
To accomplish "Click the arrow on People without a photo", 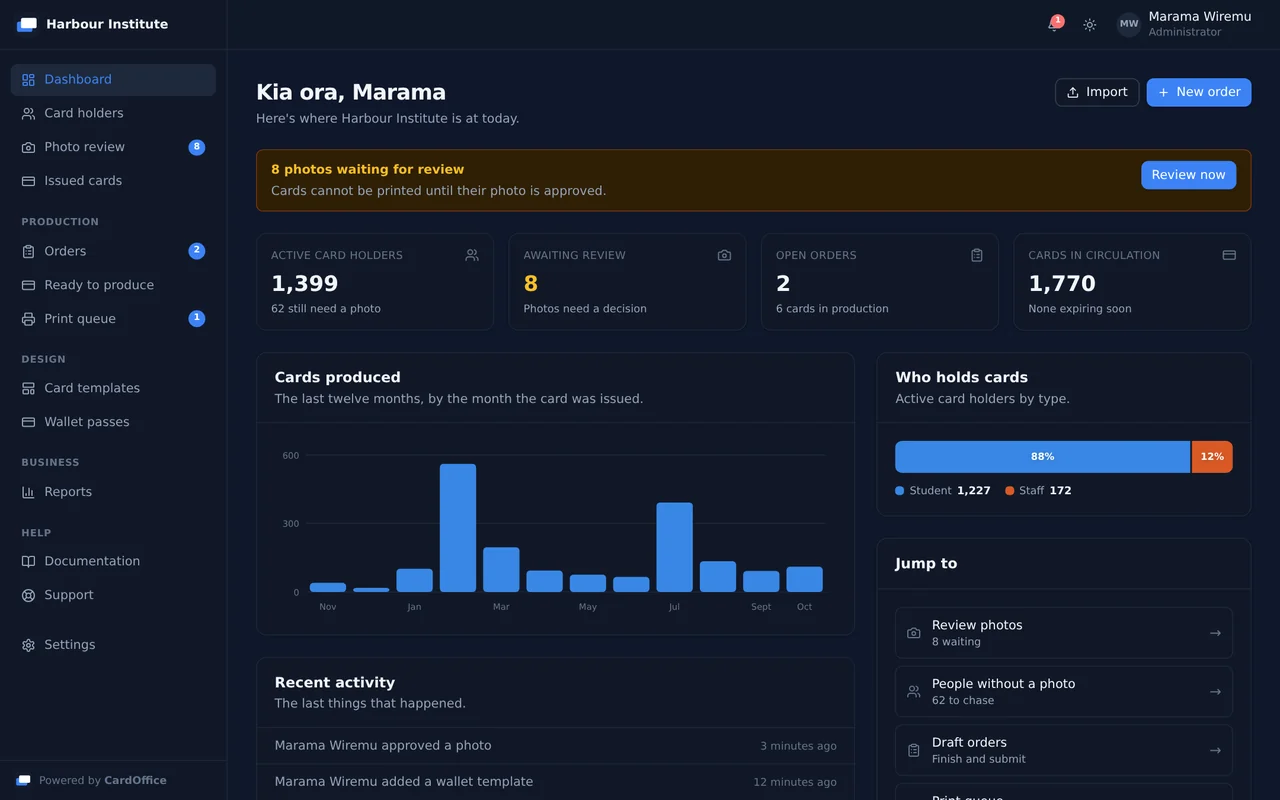I will (1215, 692).
